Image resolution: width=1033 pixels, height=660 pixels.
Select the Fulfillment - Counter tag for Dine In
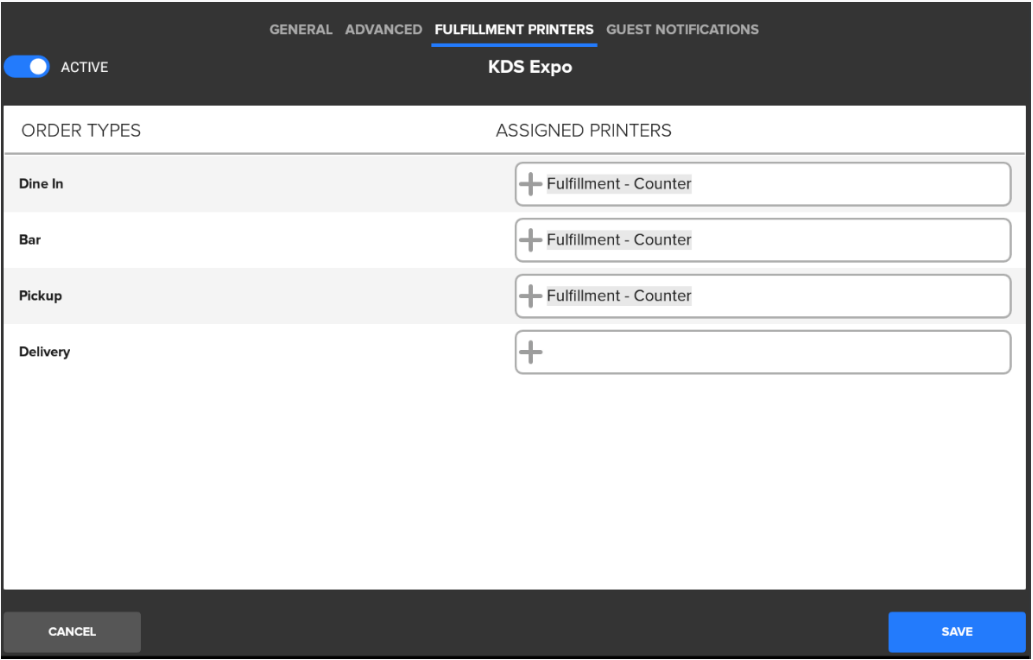tap(619, 184)
